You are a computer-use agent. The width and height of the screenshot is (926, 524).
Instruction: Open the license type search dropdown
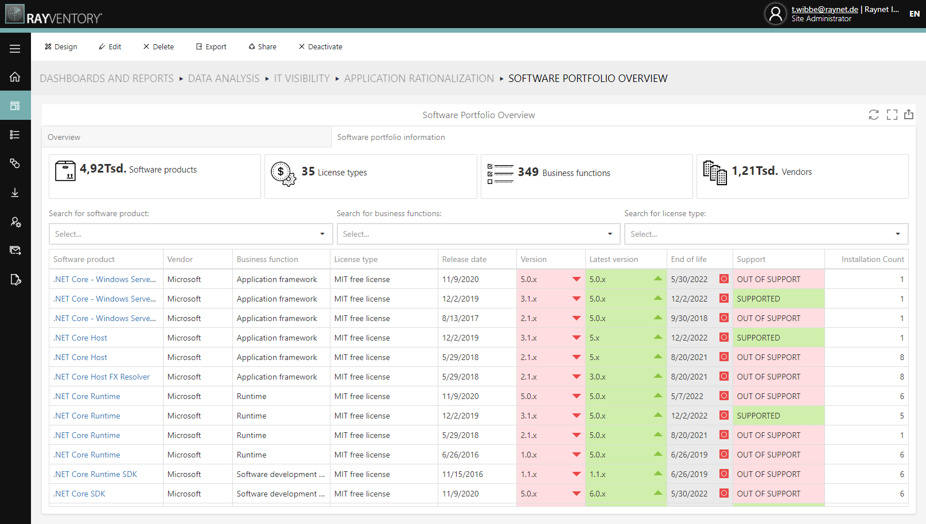(x=766, y=234)
